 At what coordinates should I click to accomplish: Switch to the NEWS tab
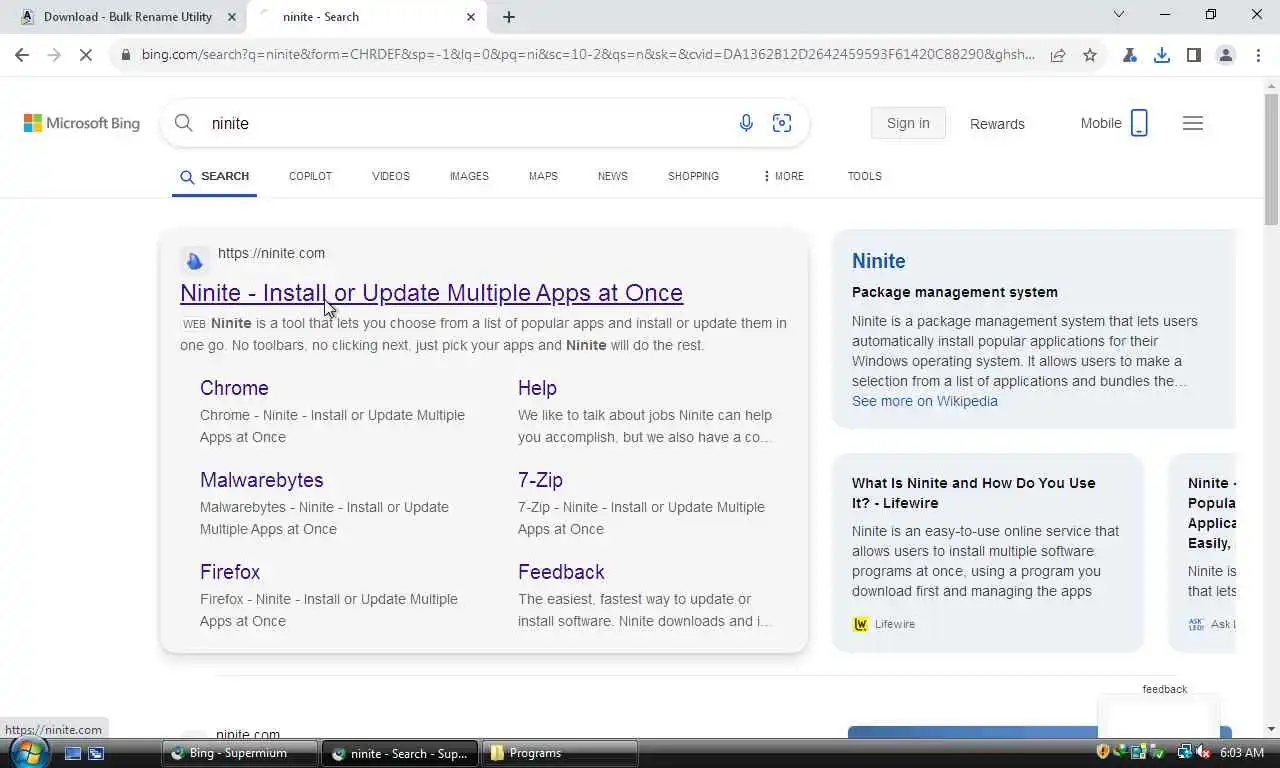(x=613, y=176)
